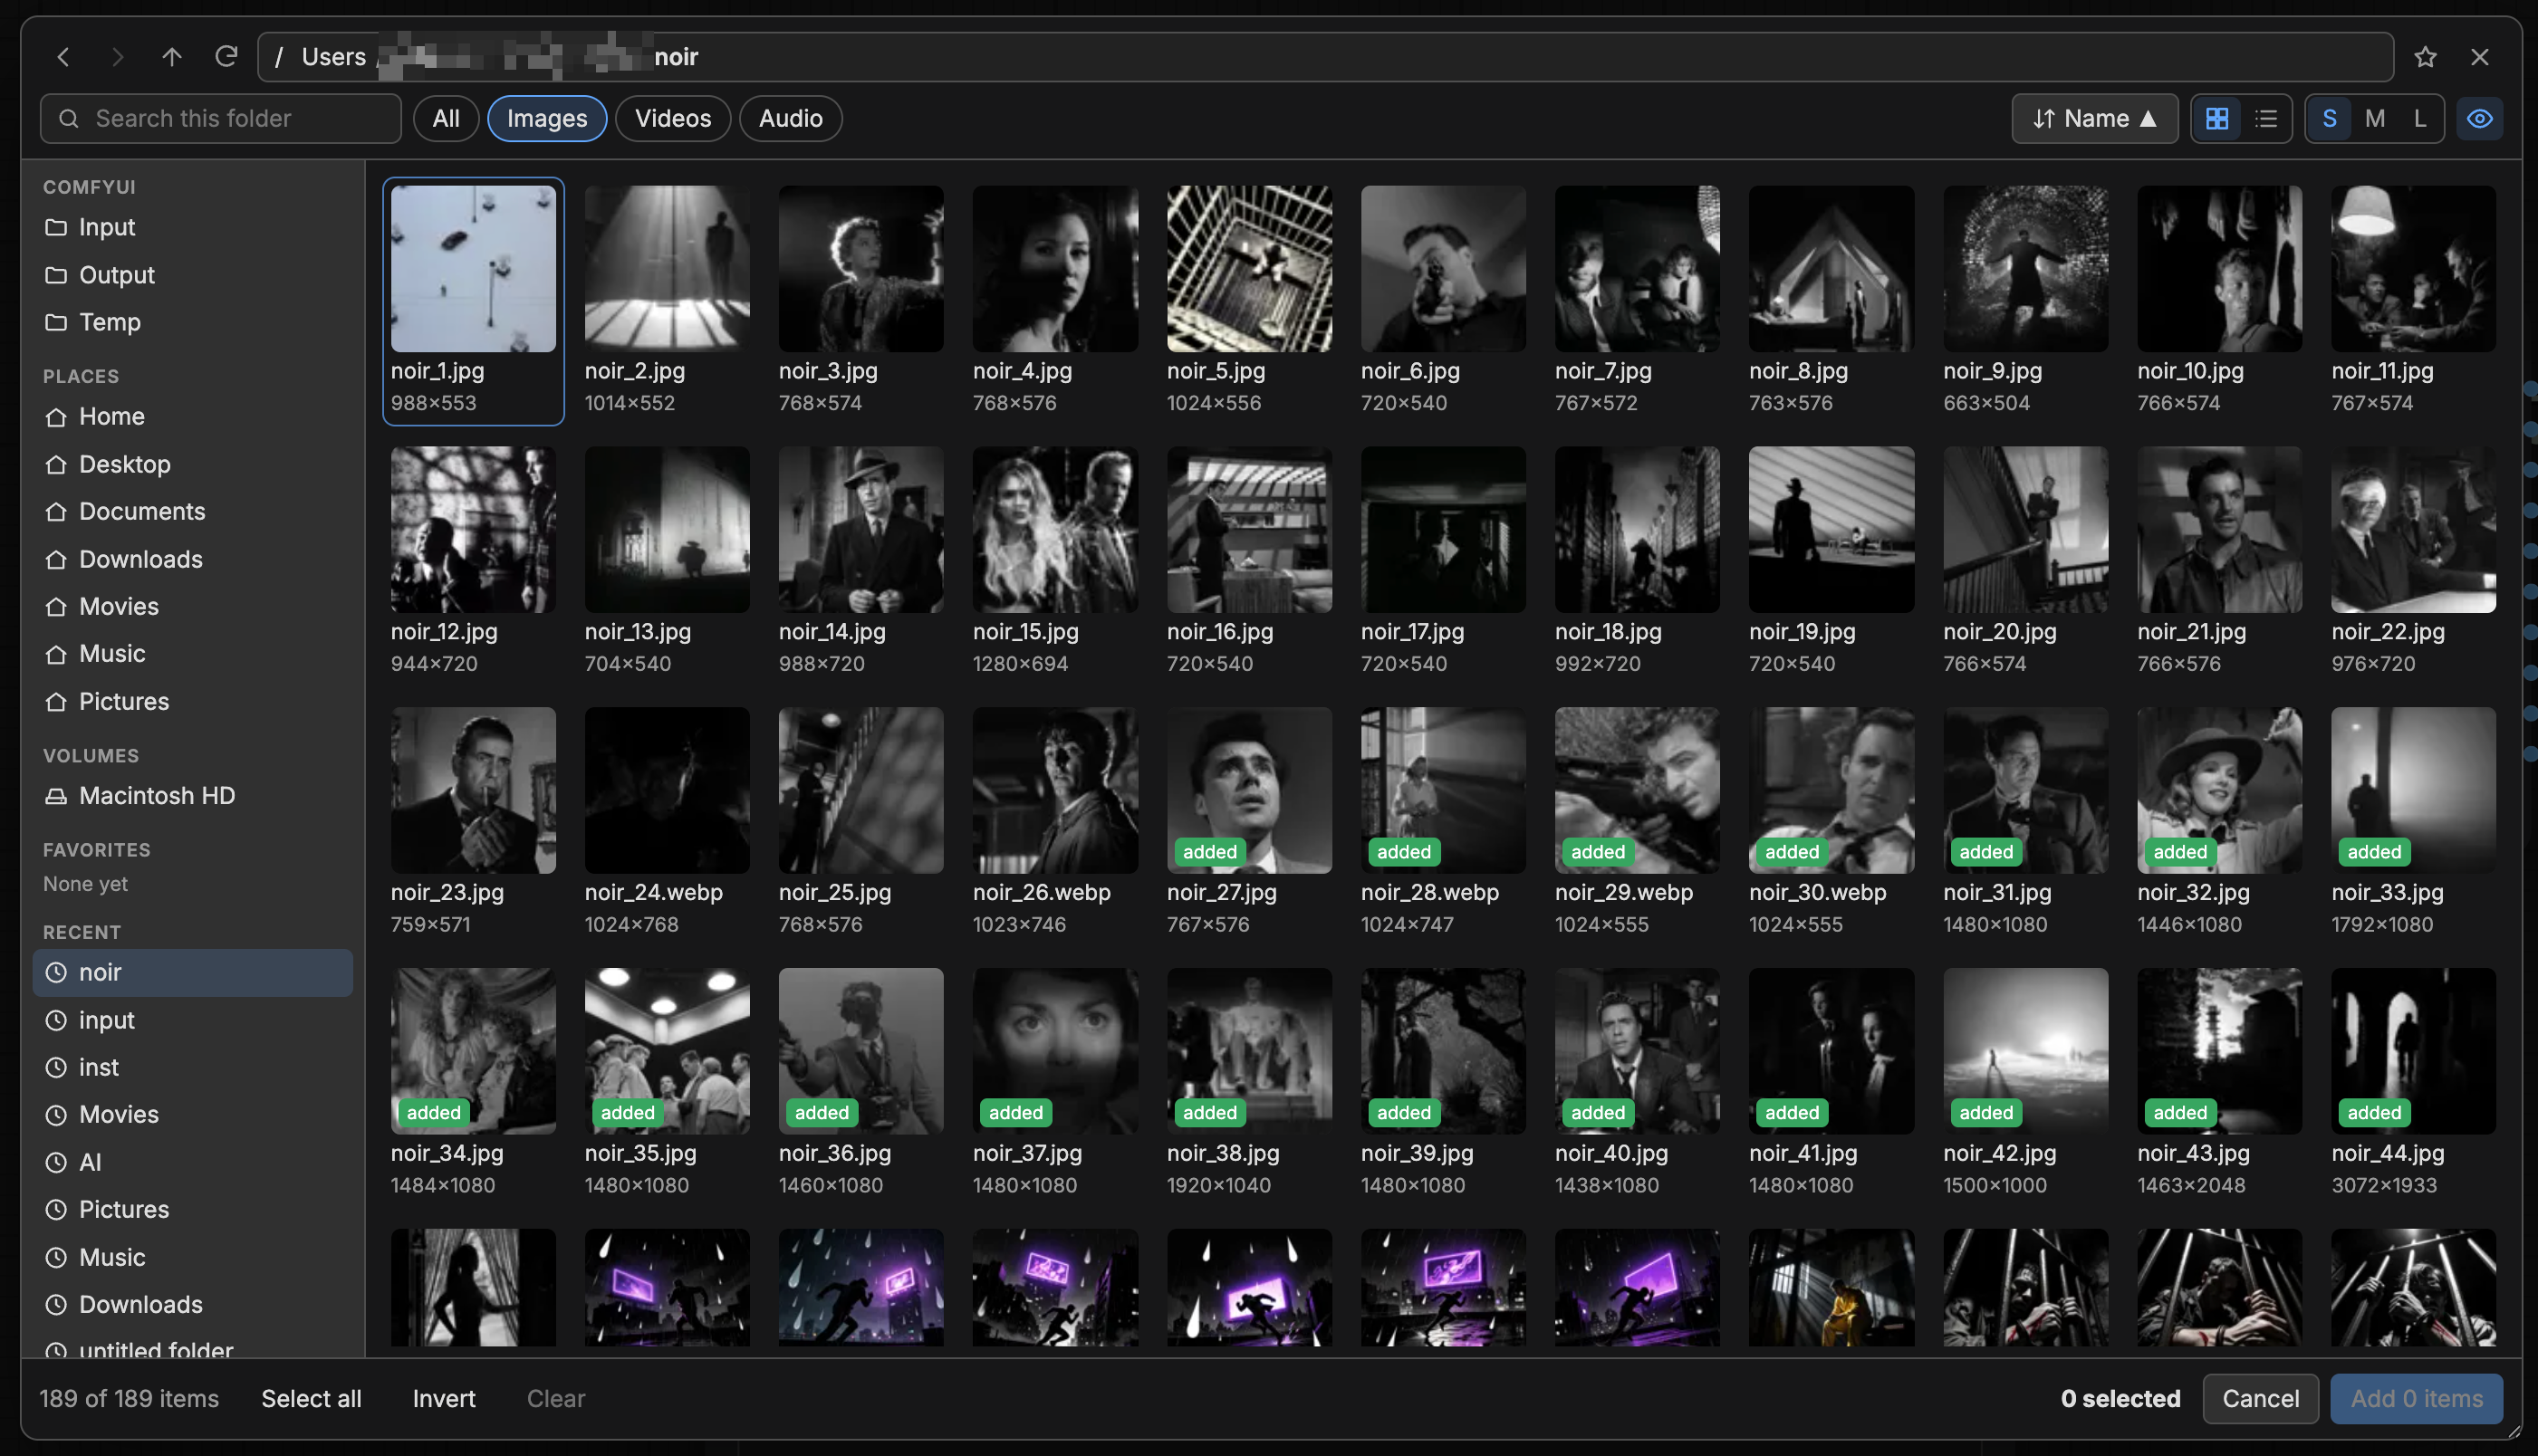Click the Cancel button

tap(2260, 1398)
